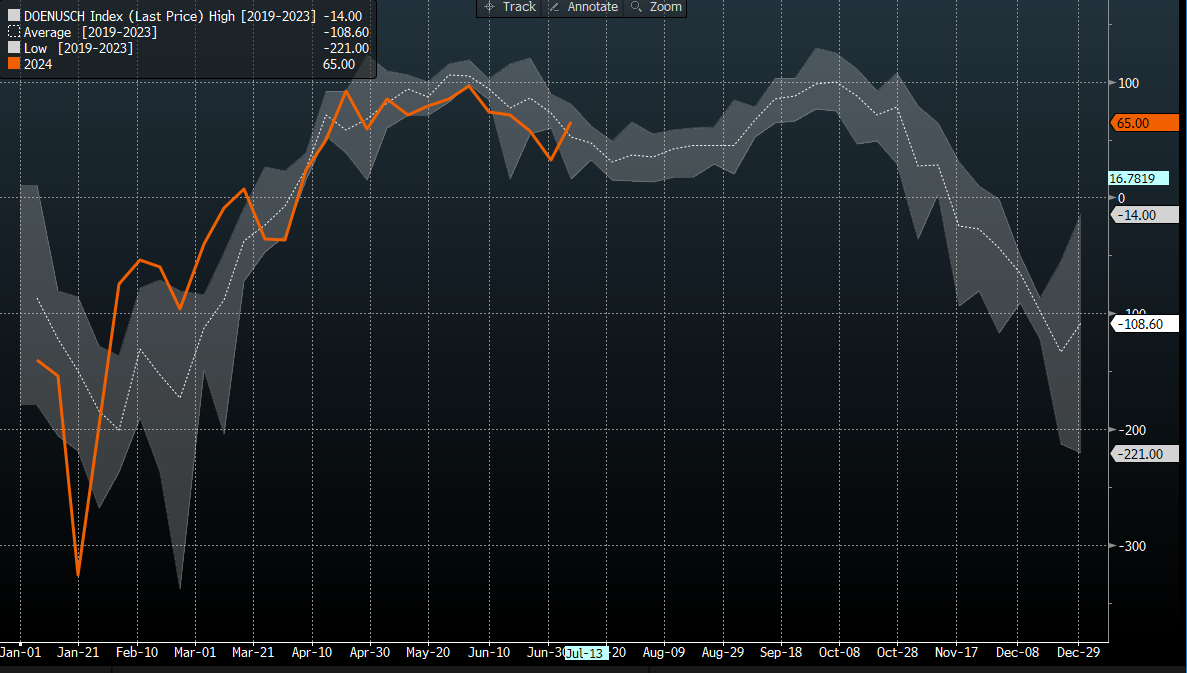Viewport: 1187px width, 673px height.
Task: Click the -108.60 axis value flag
Action: click(1145, 324)
